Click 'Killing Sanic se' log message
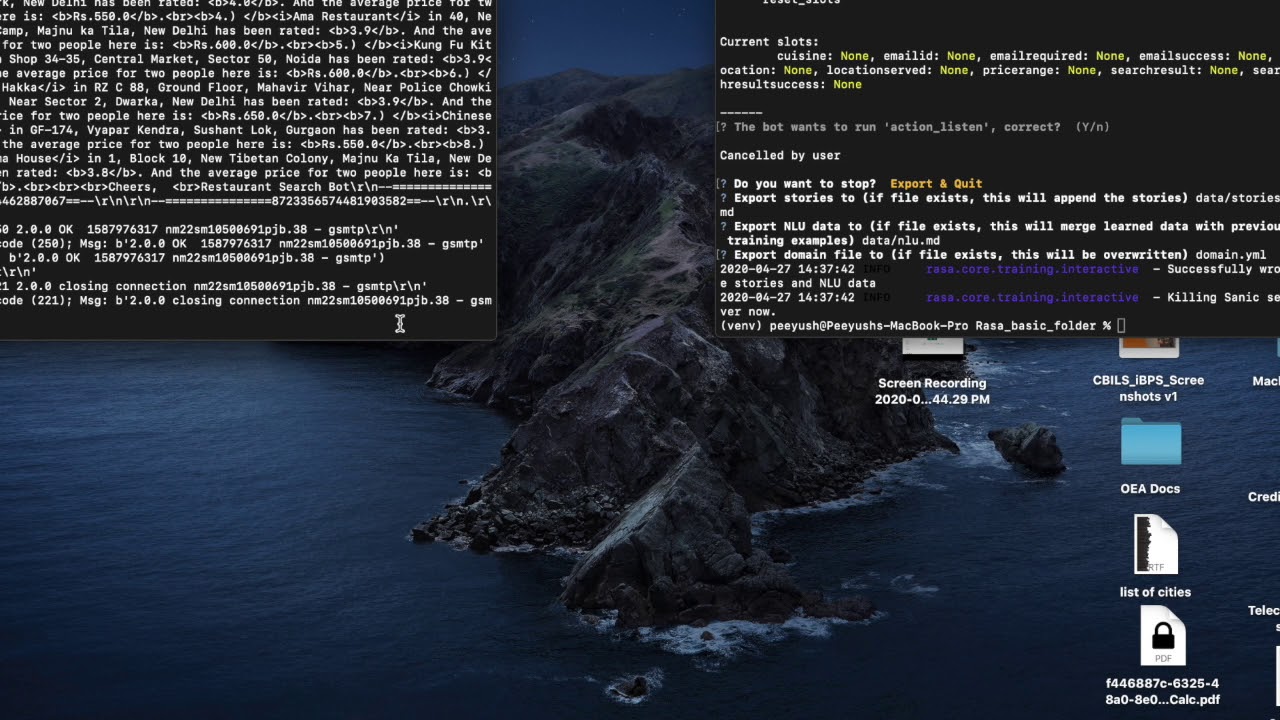1280x720 pixels. coord(1223,298)
